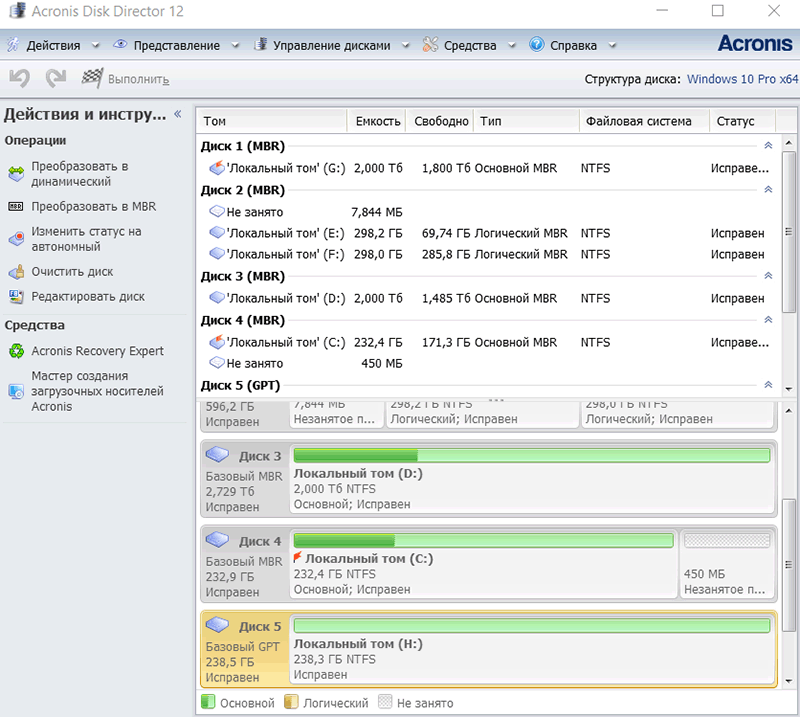Collapse the Диск 2 (MBR) group
Image resolution: width=800 pixels, height=717 pixels.
pos(768,189)
